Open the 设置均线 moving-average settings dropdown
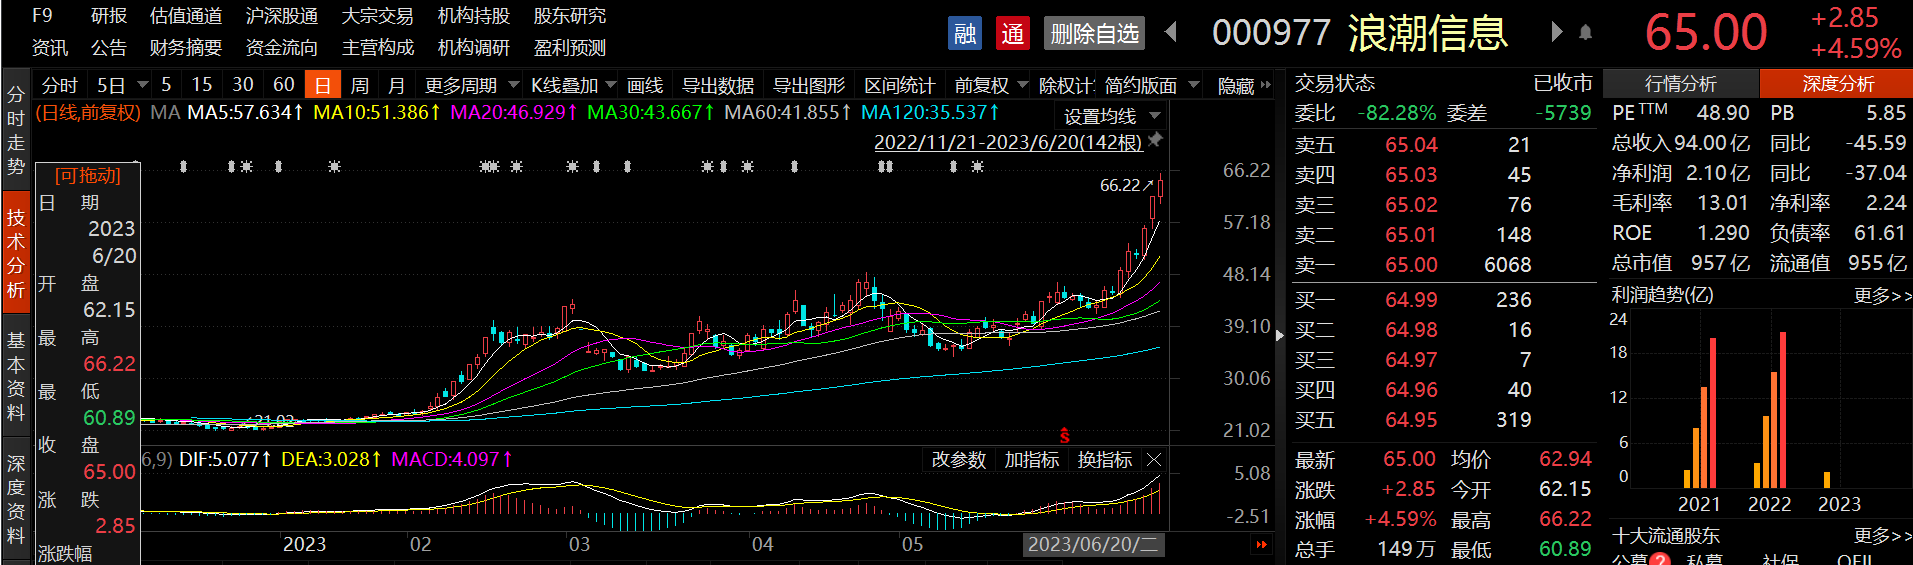 tap(1112, 116)
